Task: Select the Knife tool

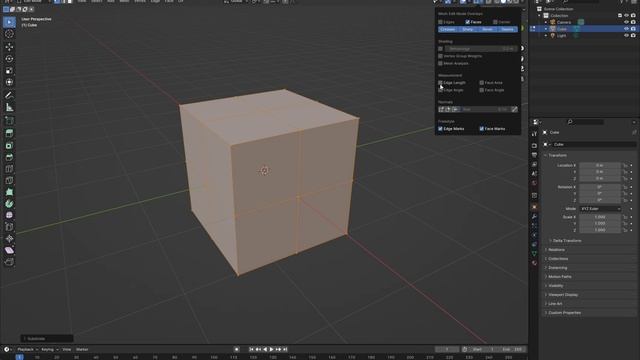Action: coord(9,180)
